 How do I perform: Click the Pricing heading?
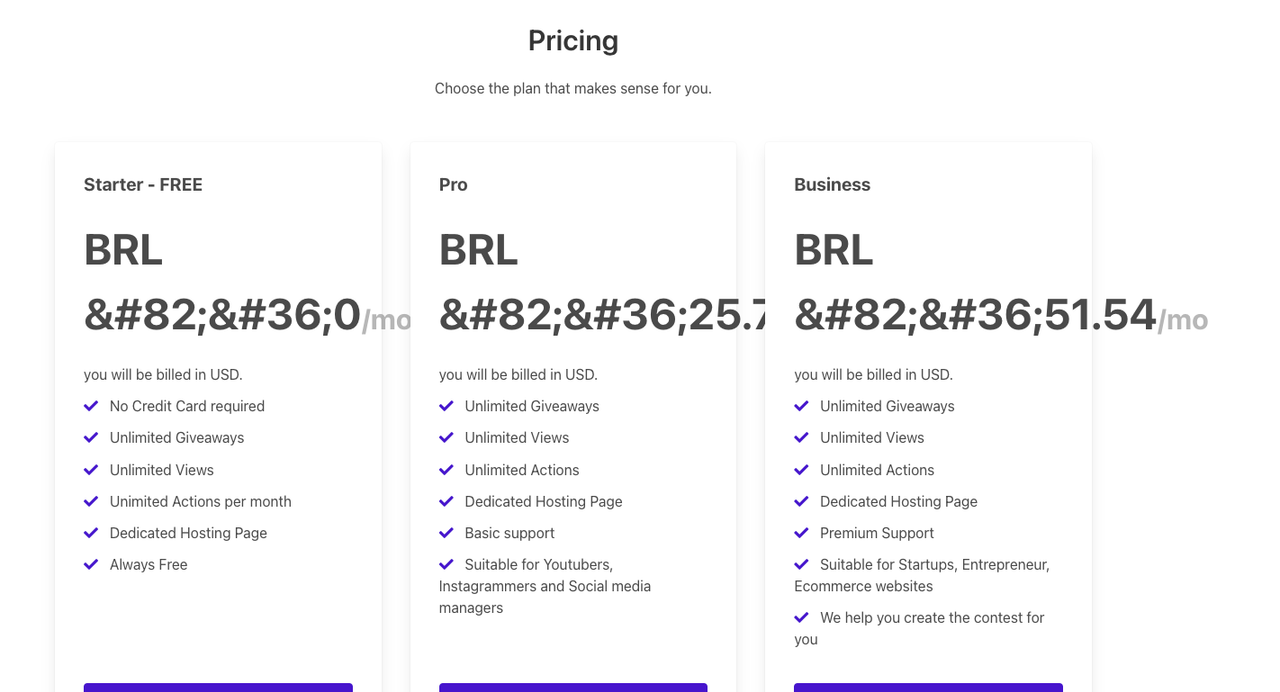pyautogui.click(x=573, y=41)
